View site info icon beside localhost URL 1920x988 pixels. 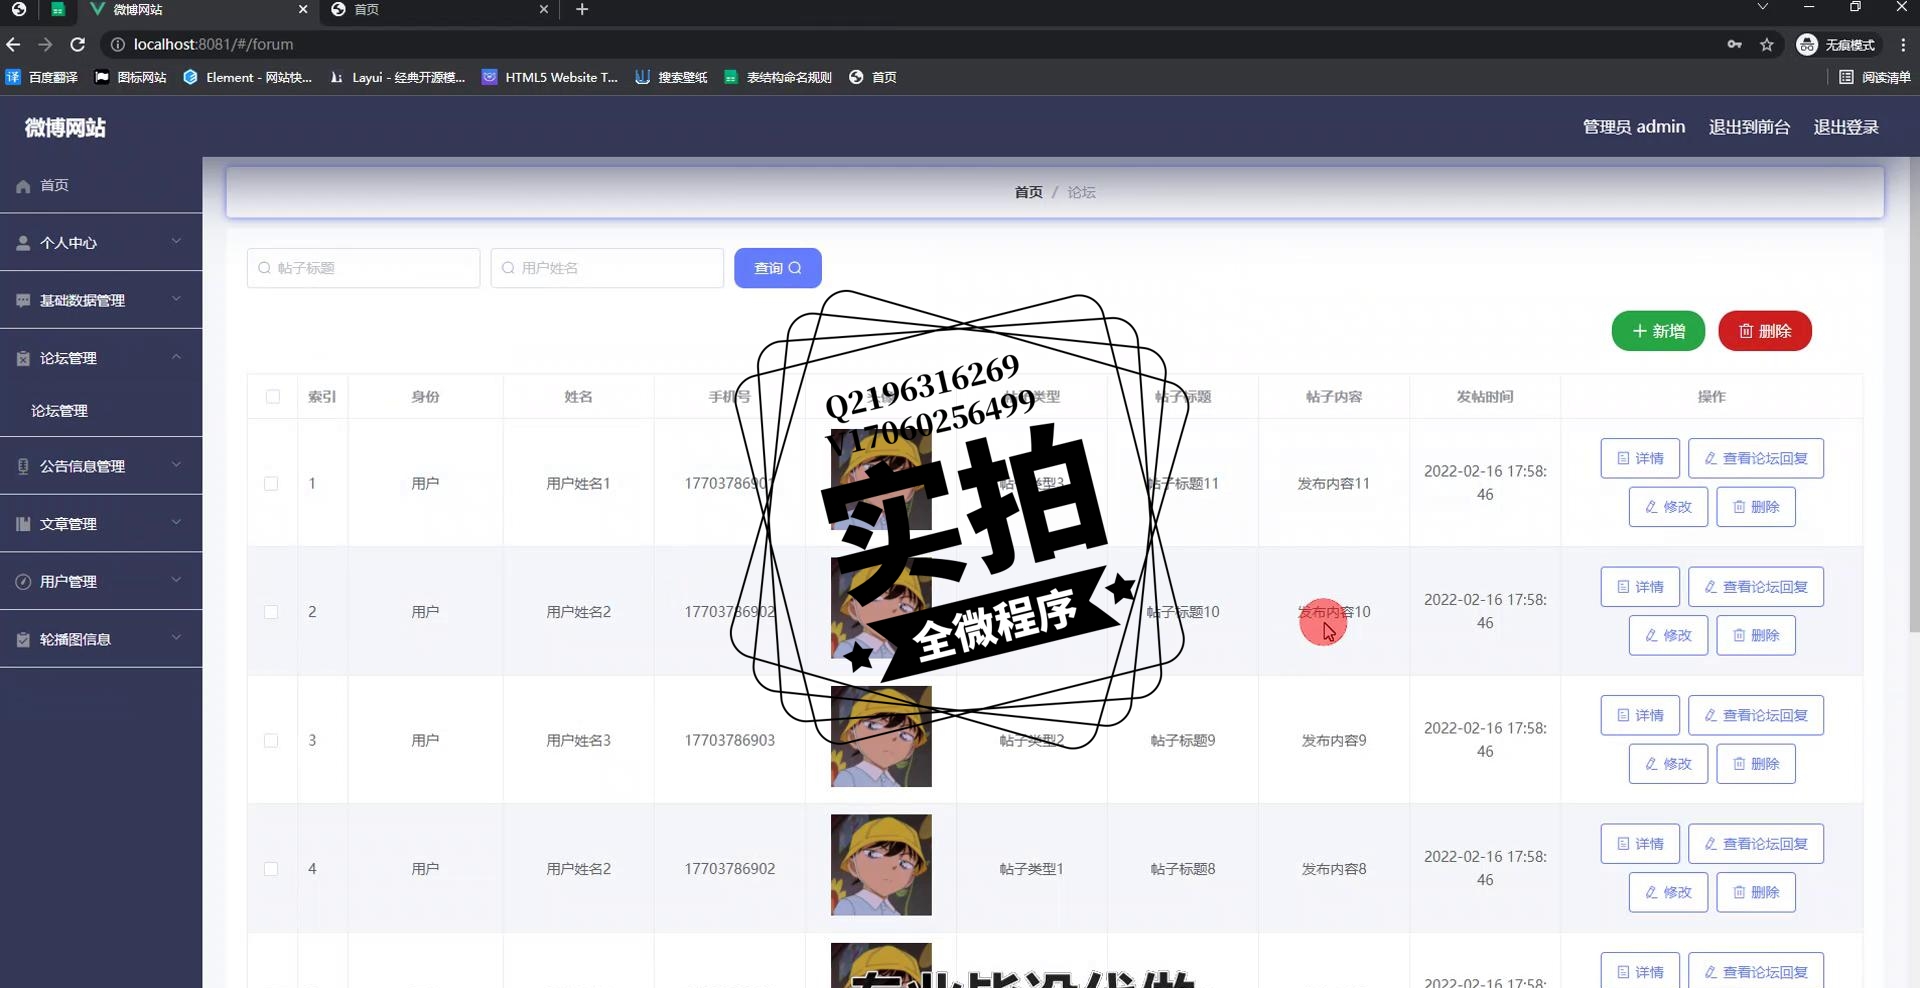pos(117,44)
